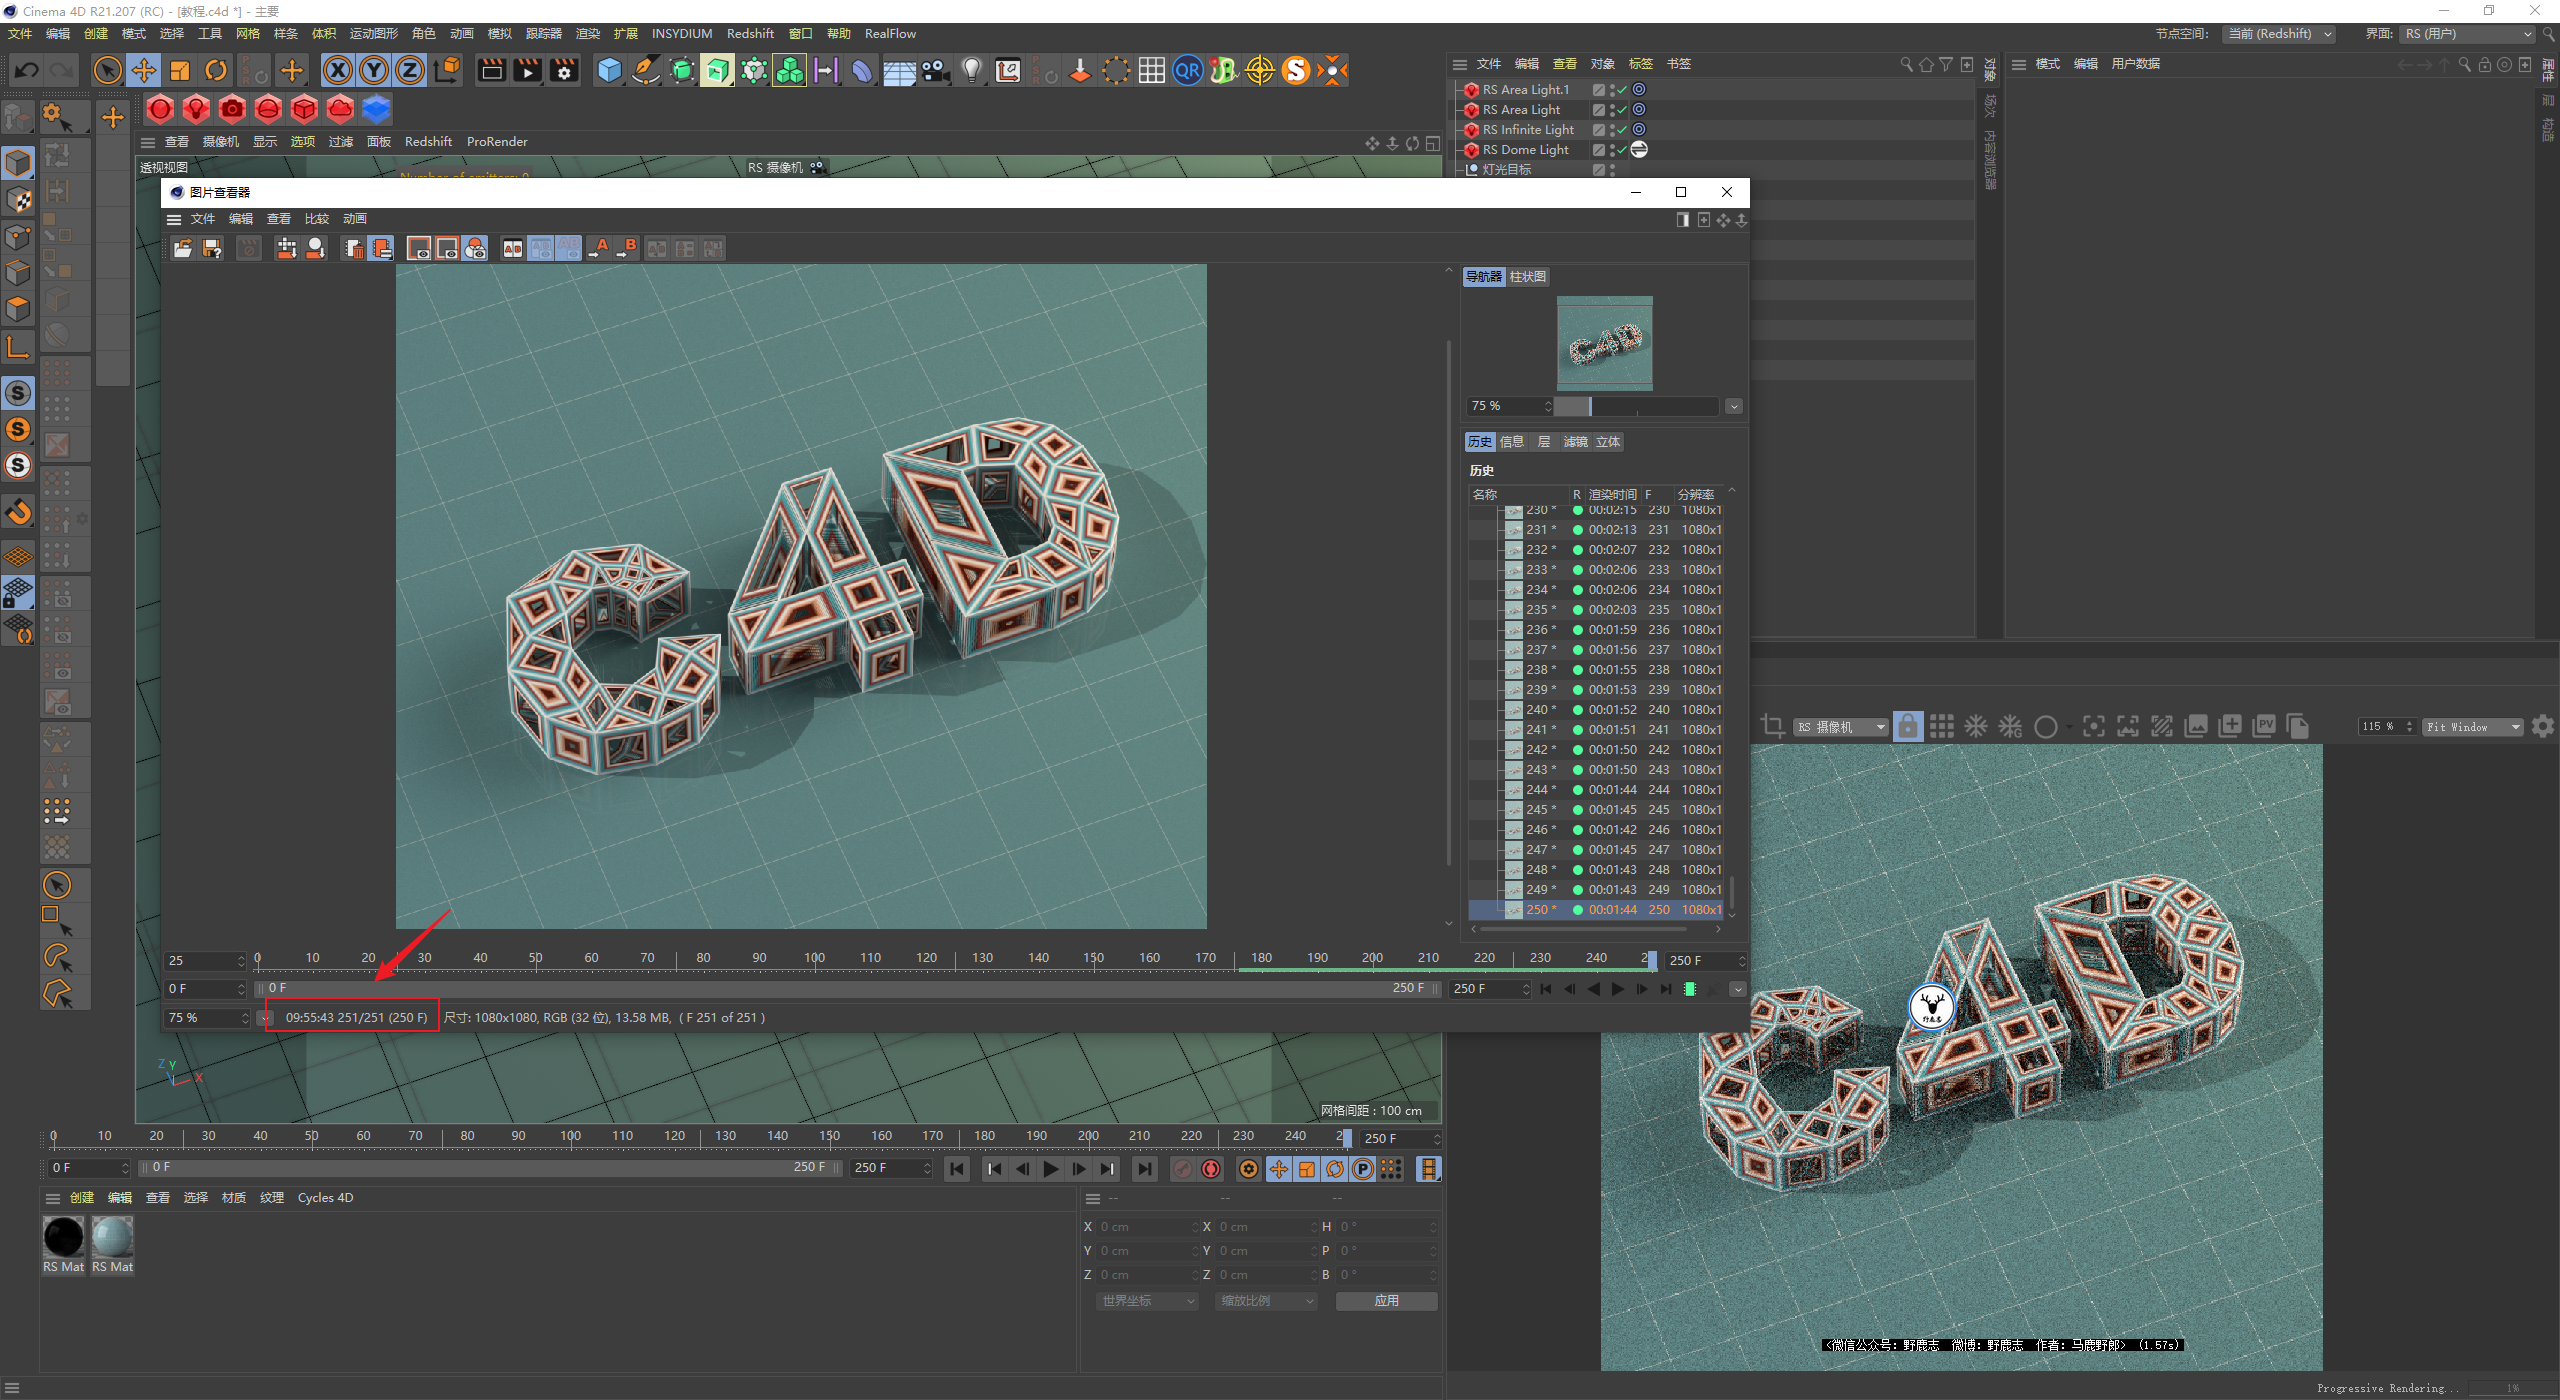Screen dimensions: 2560x1400
Task: Open the Redshift menu in menu bar
Action: click(x=749, y=33)
